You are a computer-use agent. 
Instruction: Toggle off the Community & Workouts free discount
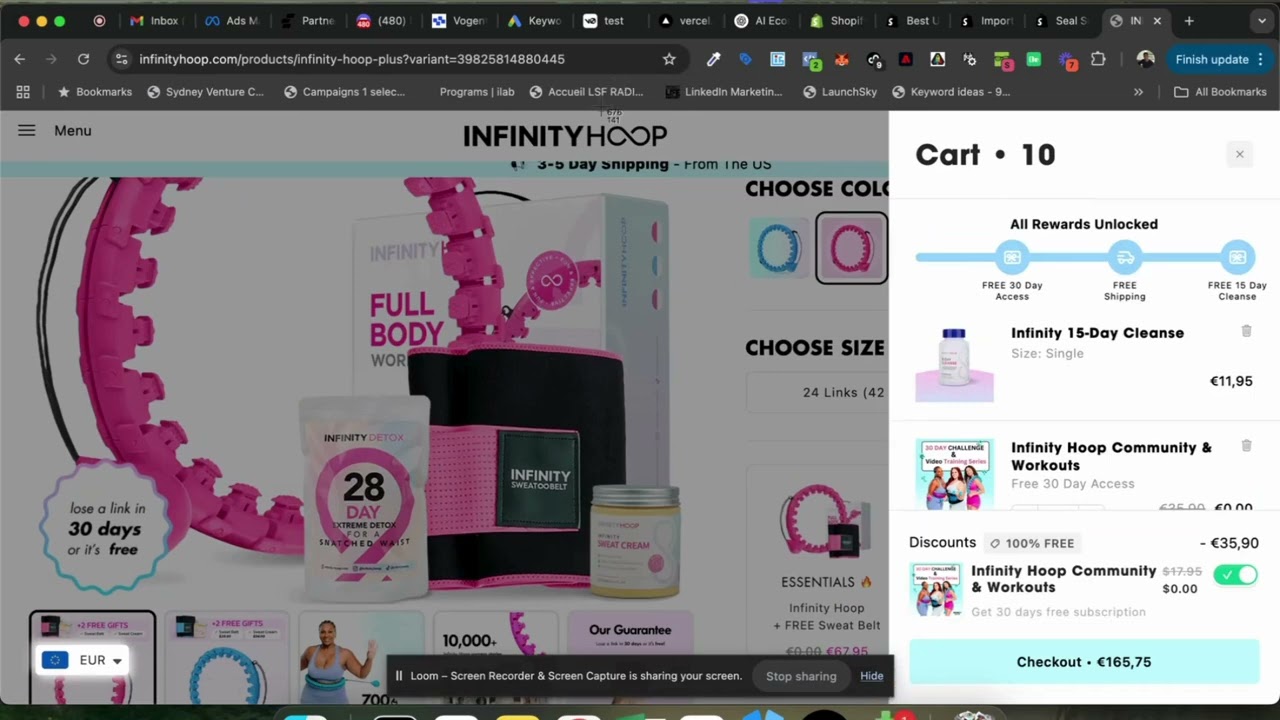pyautogui.click(x=1235, y=575)
